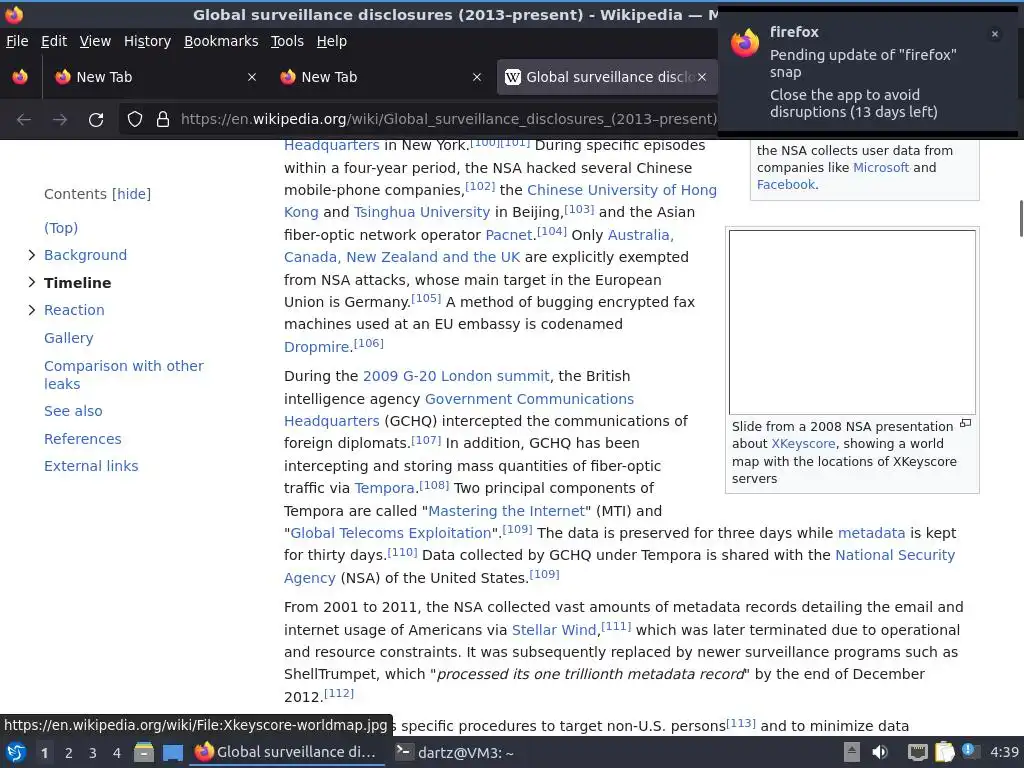Open the Microsoft link in sidebar caption
Screen dimensions: 1024x768
[881, 168]
